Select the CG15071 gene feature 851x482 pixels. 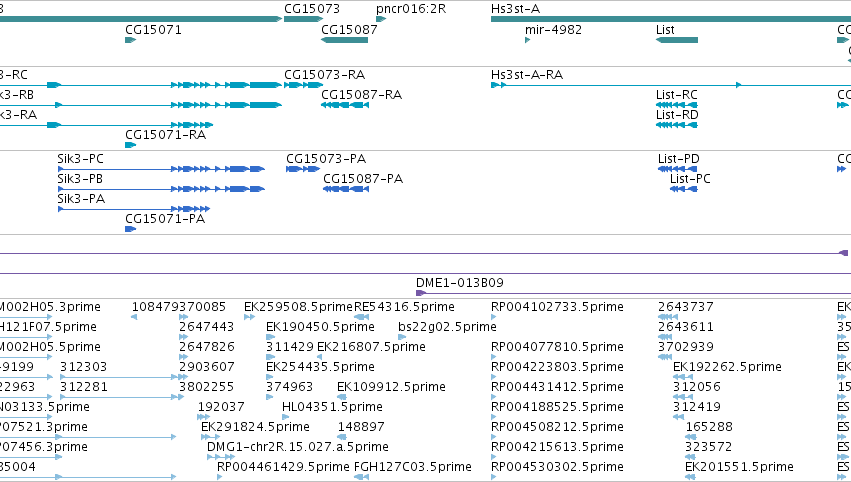[130, 40]
